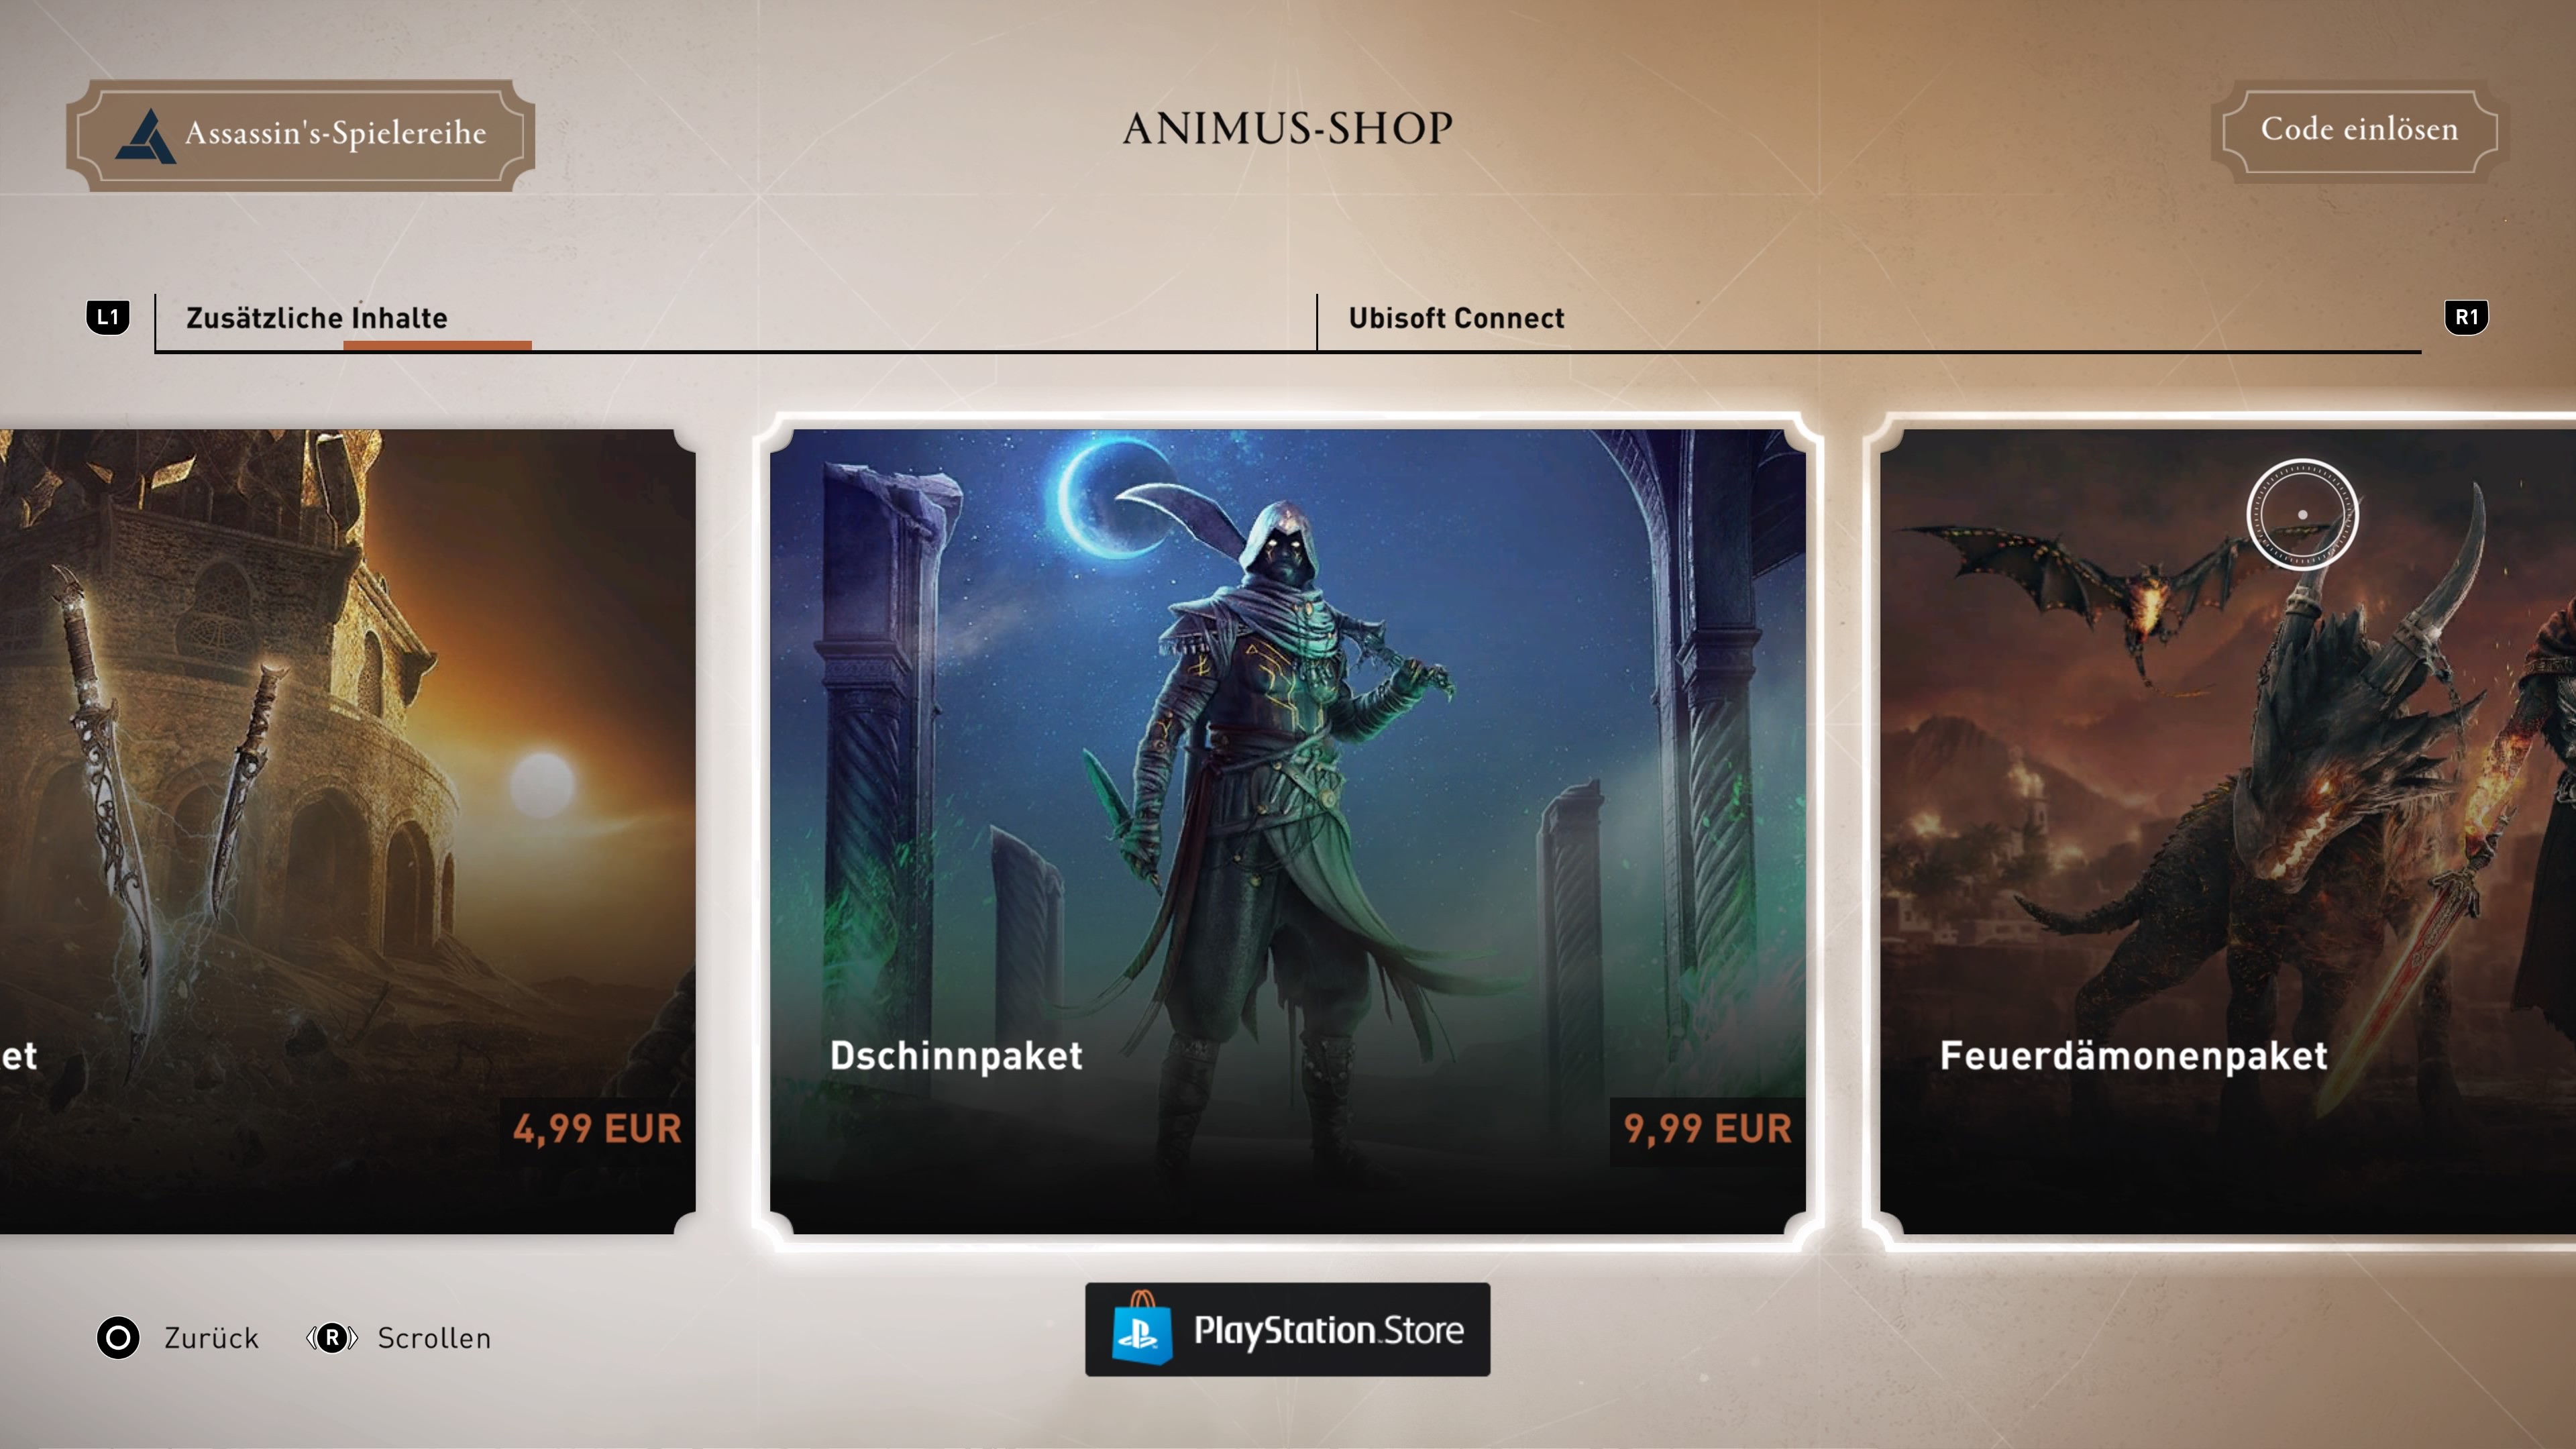Click the PlayStation shopping bag icon
Screen dimensions: 2576x1449
click(x=1142, y=1328)
